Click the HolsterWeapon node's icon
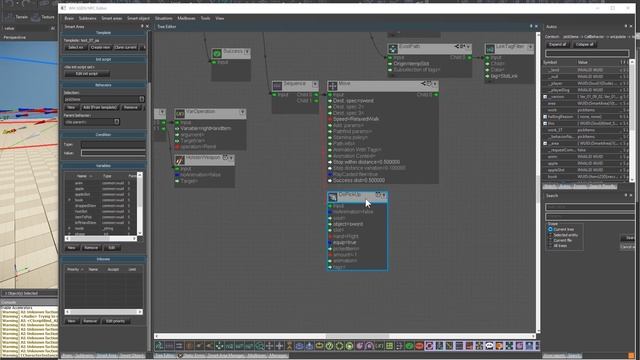The image size is (640, 360). (180, 160)
